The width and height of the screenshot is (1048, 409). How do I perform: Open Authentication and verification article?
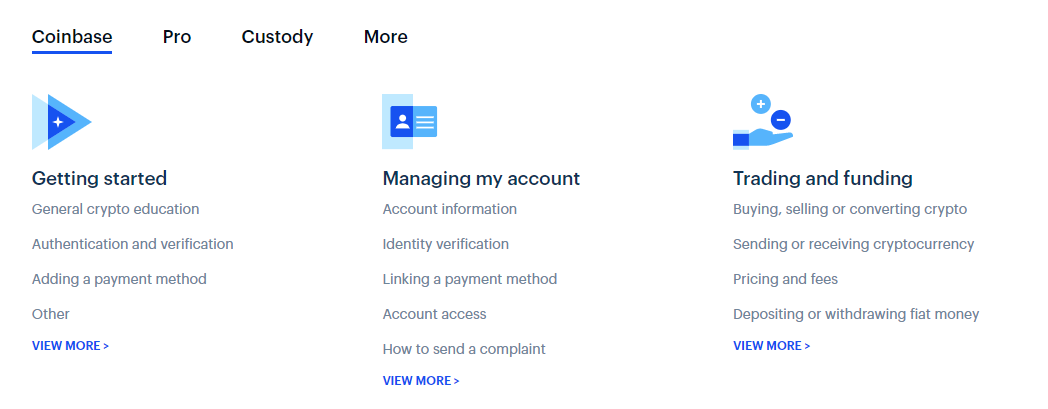click(132, 244)
